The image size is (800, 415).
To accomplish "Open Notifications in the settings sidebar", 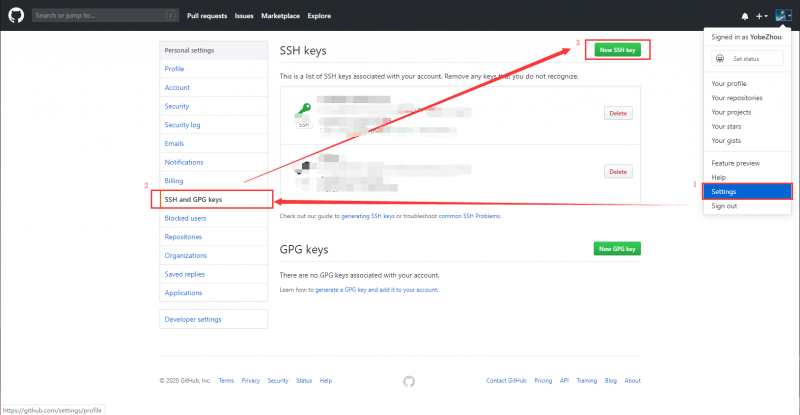I will click(x=213, y=162).
